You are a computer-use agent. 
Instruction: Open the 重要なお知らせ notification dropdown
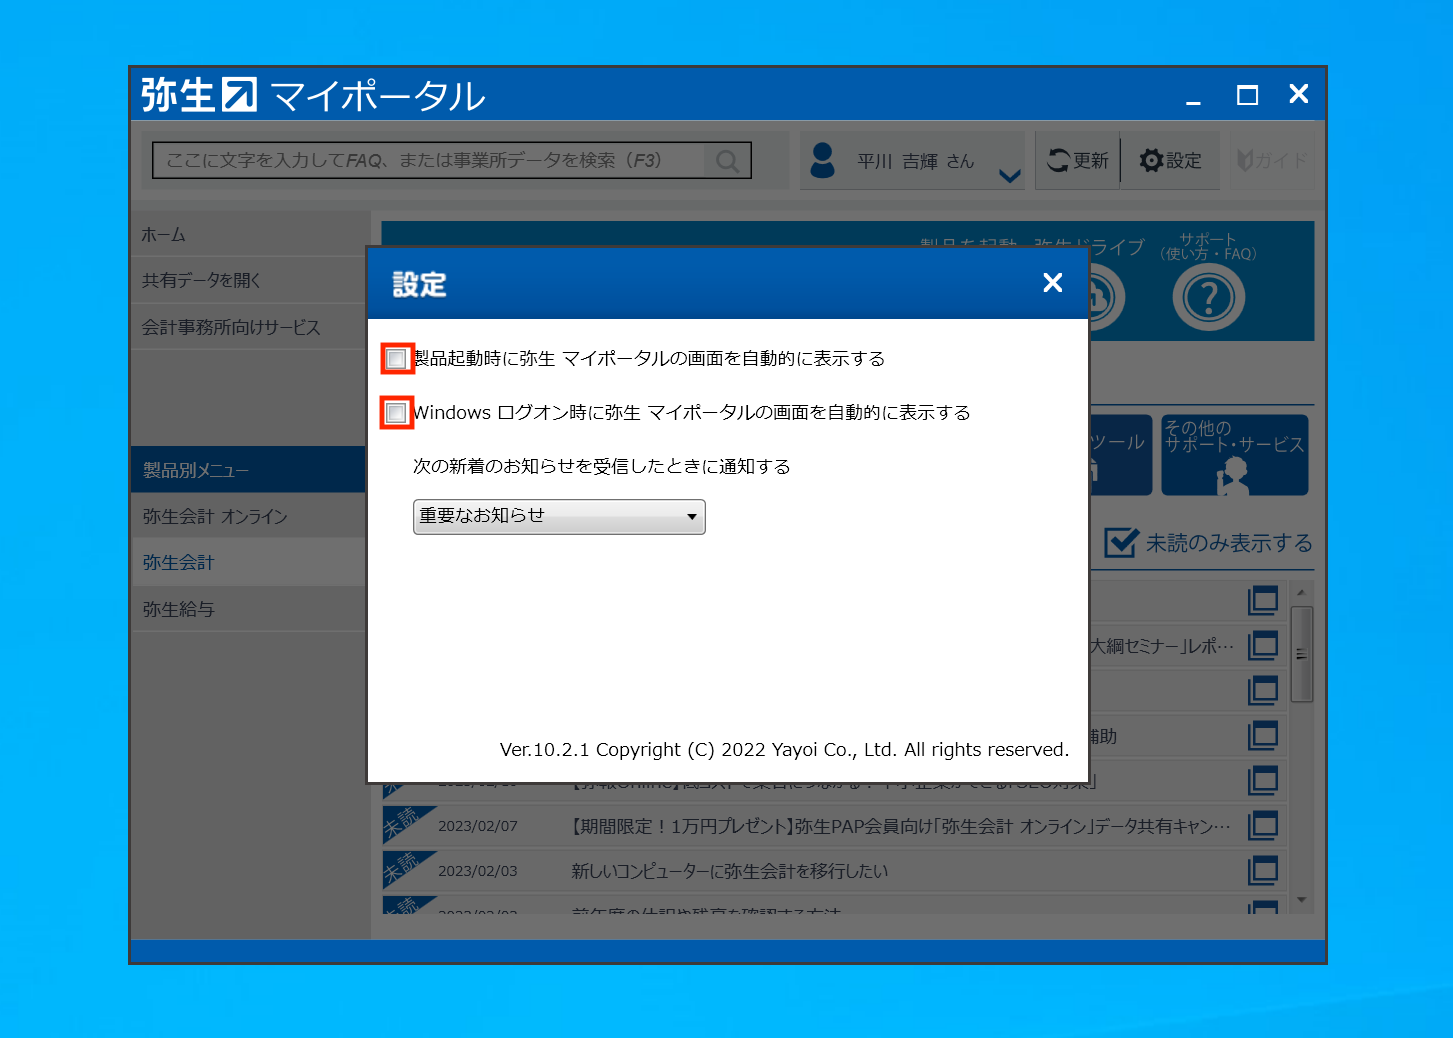click(x=559, y=517)
